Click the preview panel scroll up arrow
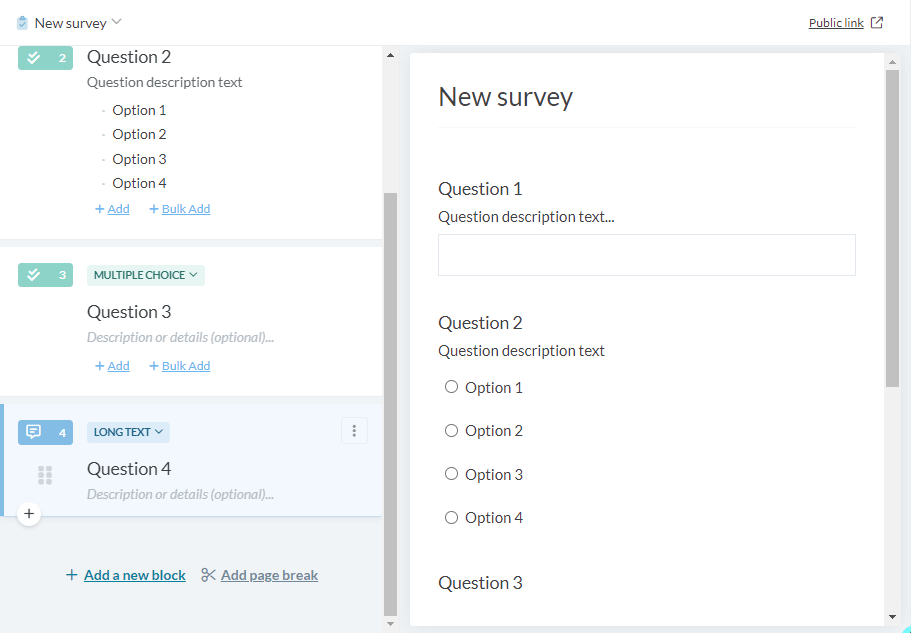 892,61
